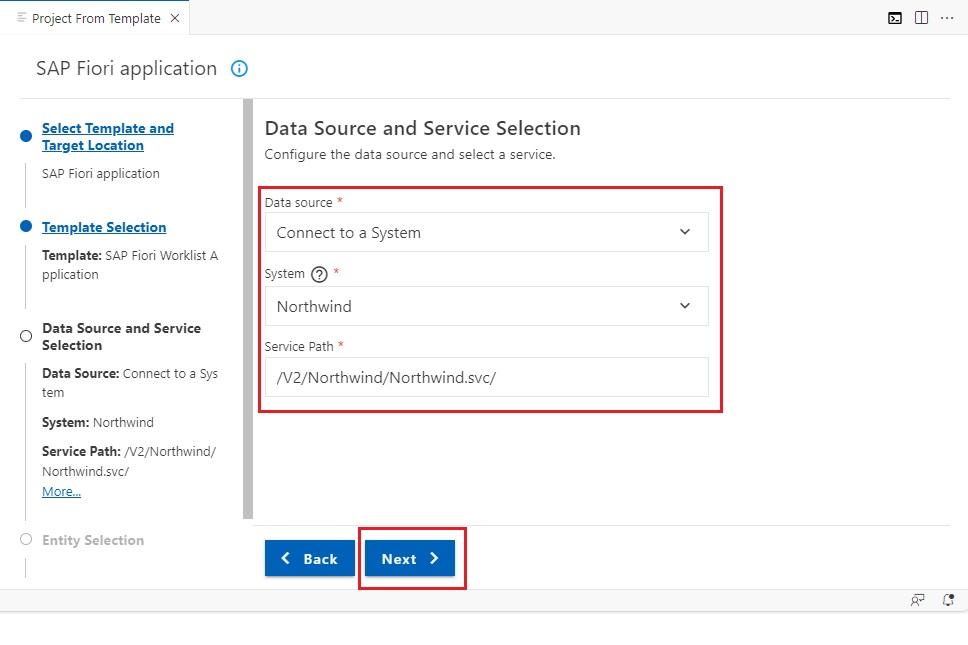Open the Data source dropdown
This screenshot has height=645, width=968.
tap(486, 232)
